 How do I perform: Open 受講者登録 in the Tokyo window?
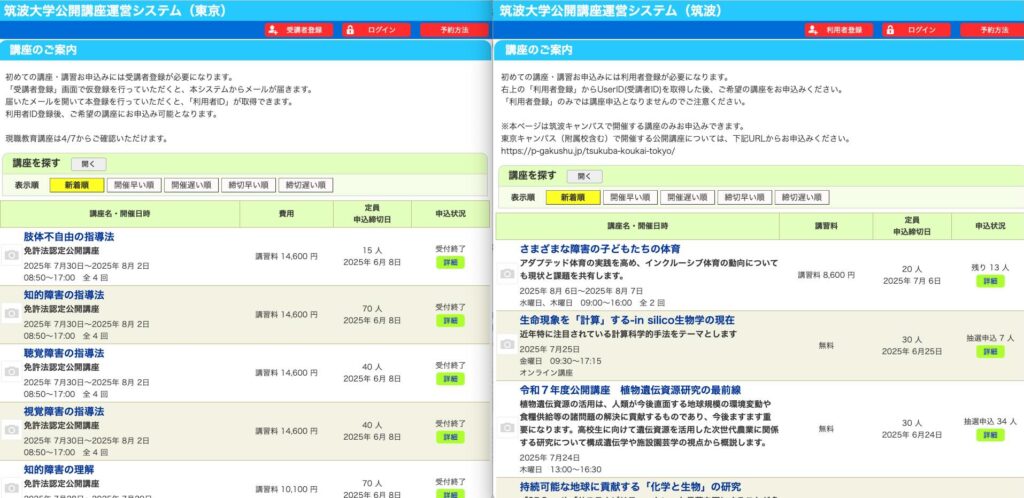tap(298, 30)
